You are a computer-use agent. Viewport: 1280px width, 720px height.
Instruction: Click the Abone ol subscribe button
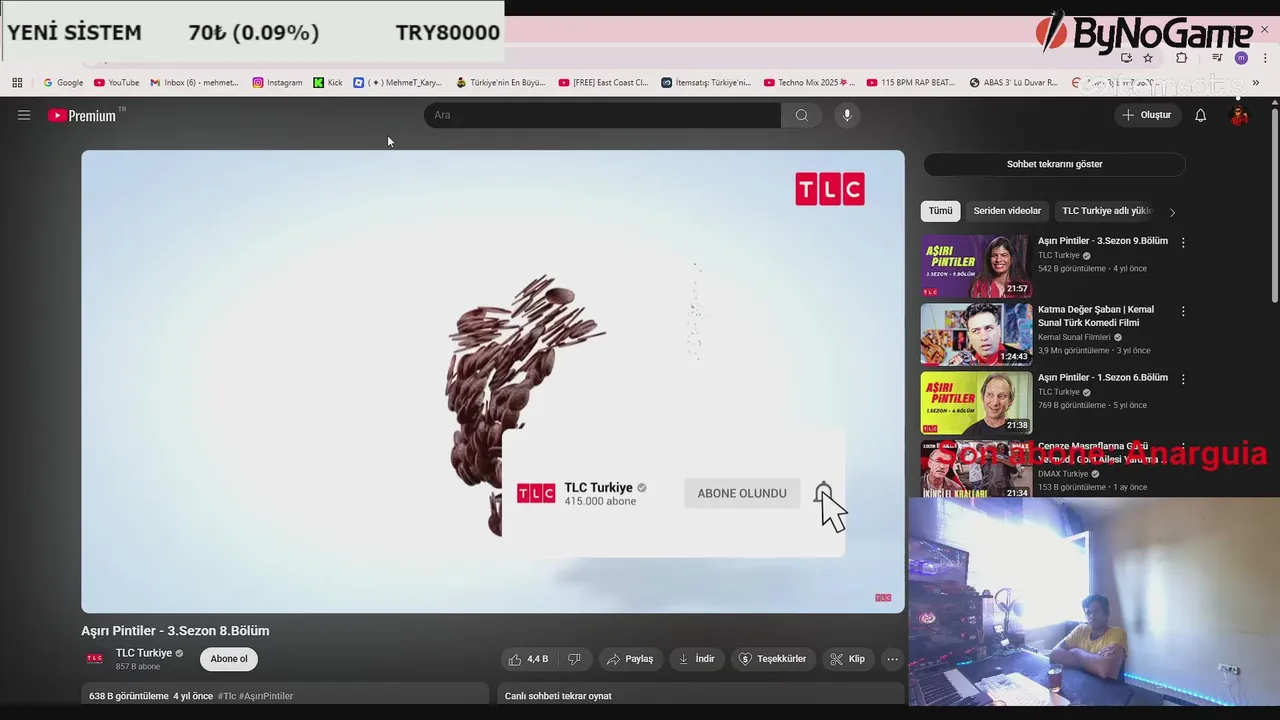tap(229, 659)
